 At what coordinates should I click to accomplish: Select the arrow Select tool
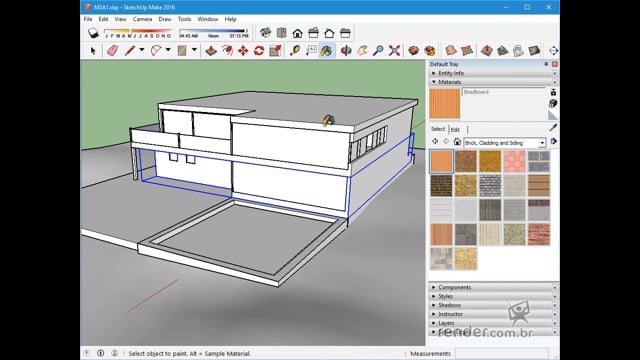tap(93, 51)
